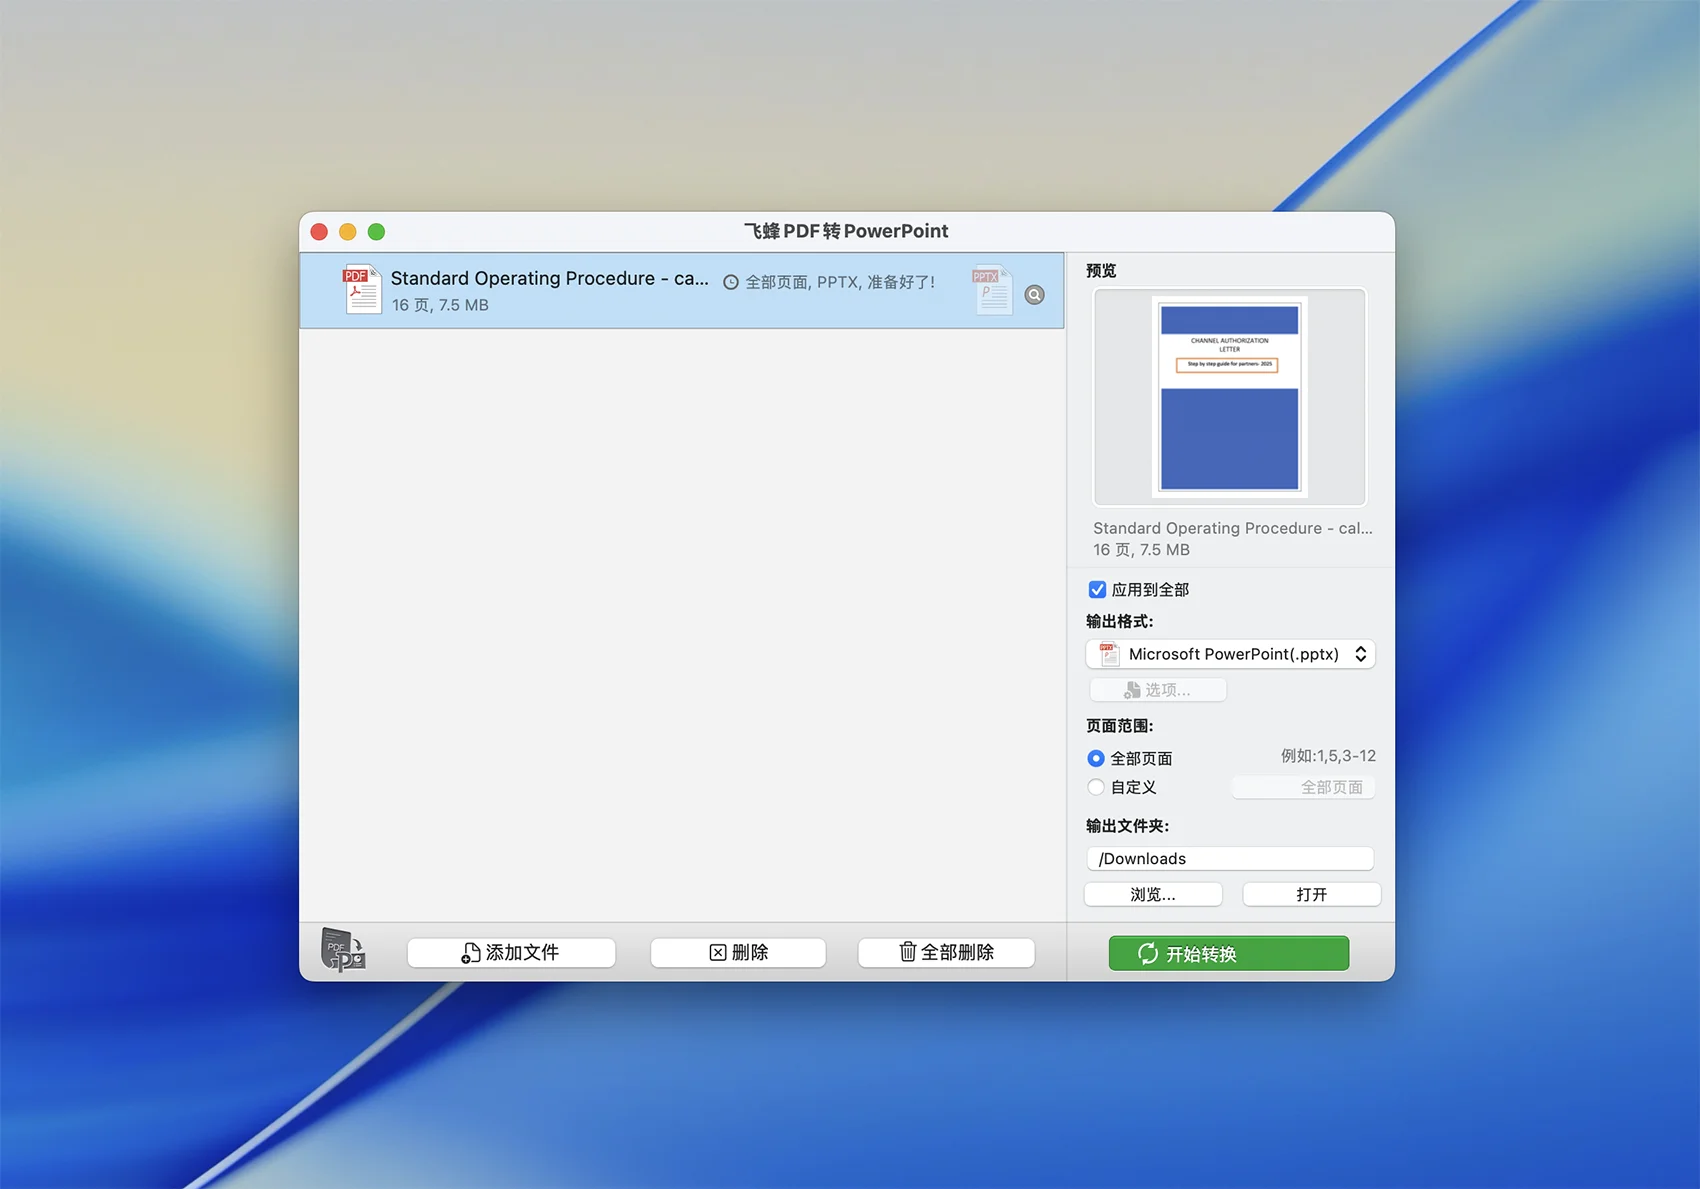The width and height of the screenshot is (1700, 1189).
Task: Click the format dropdown up-down arrows
Action: [x=1360, y=654]
